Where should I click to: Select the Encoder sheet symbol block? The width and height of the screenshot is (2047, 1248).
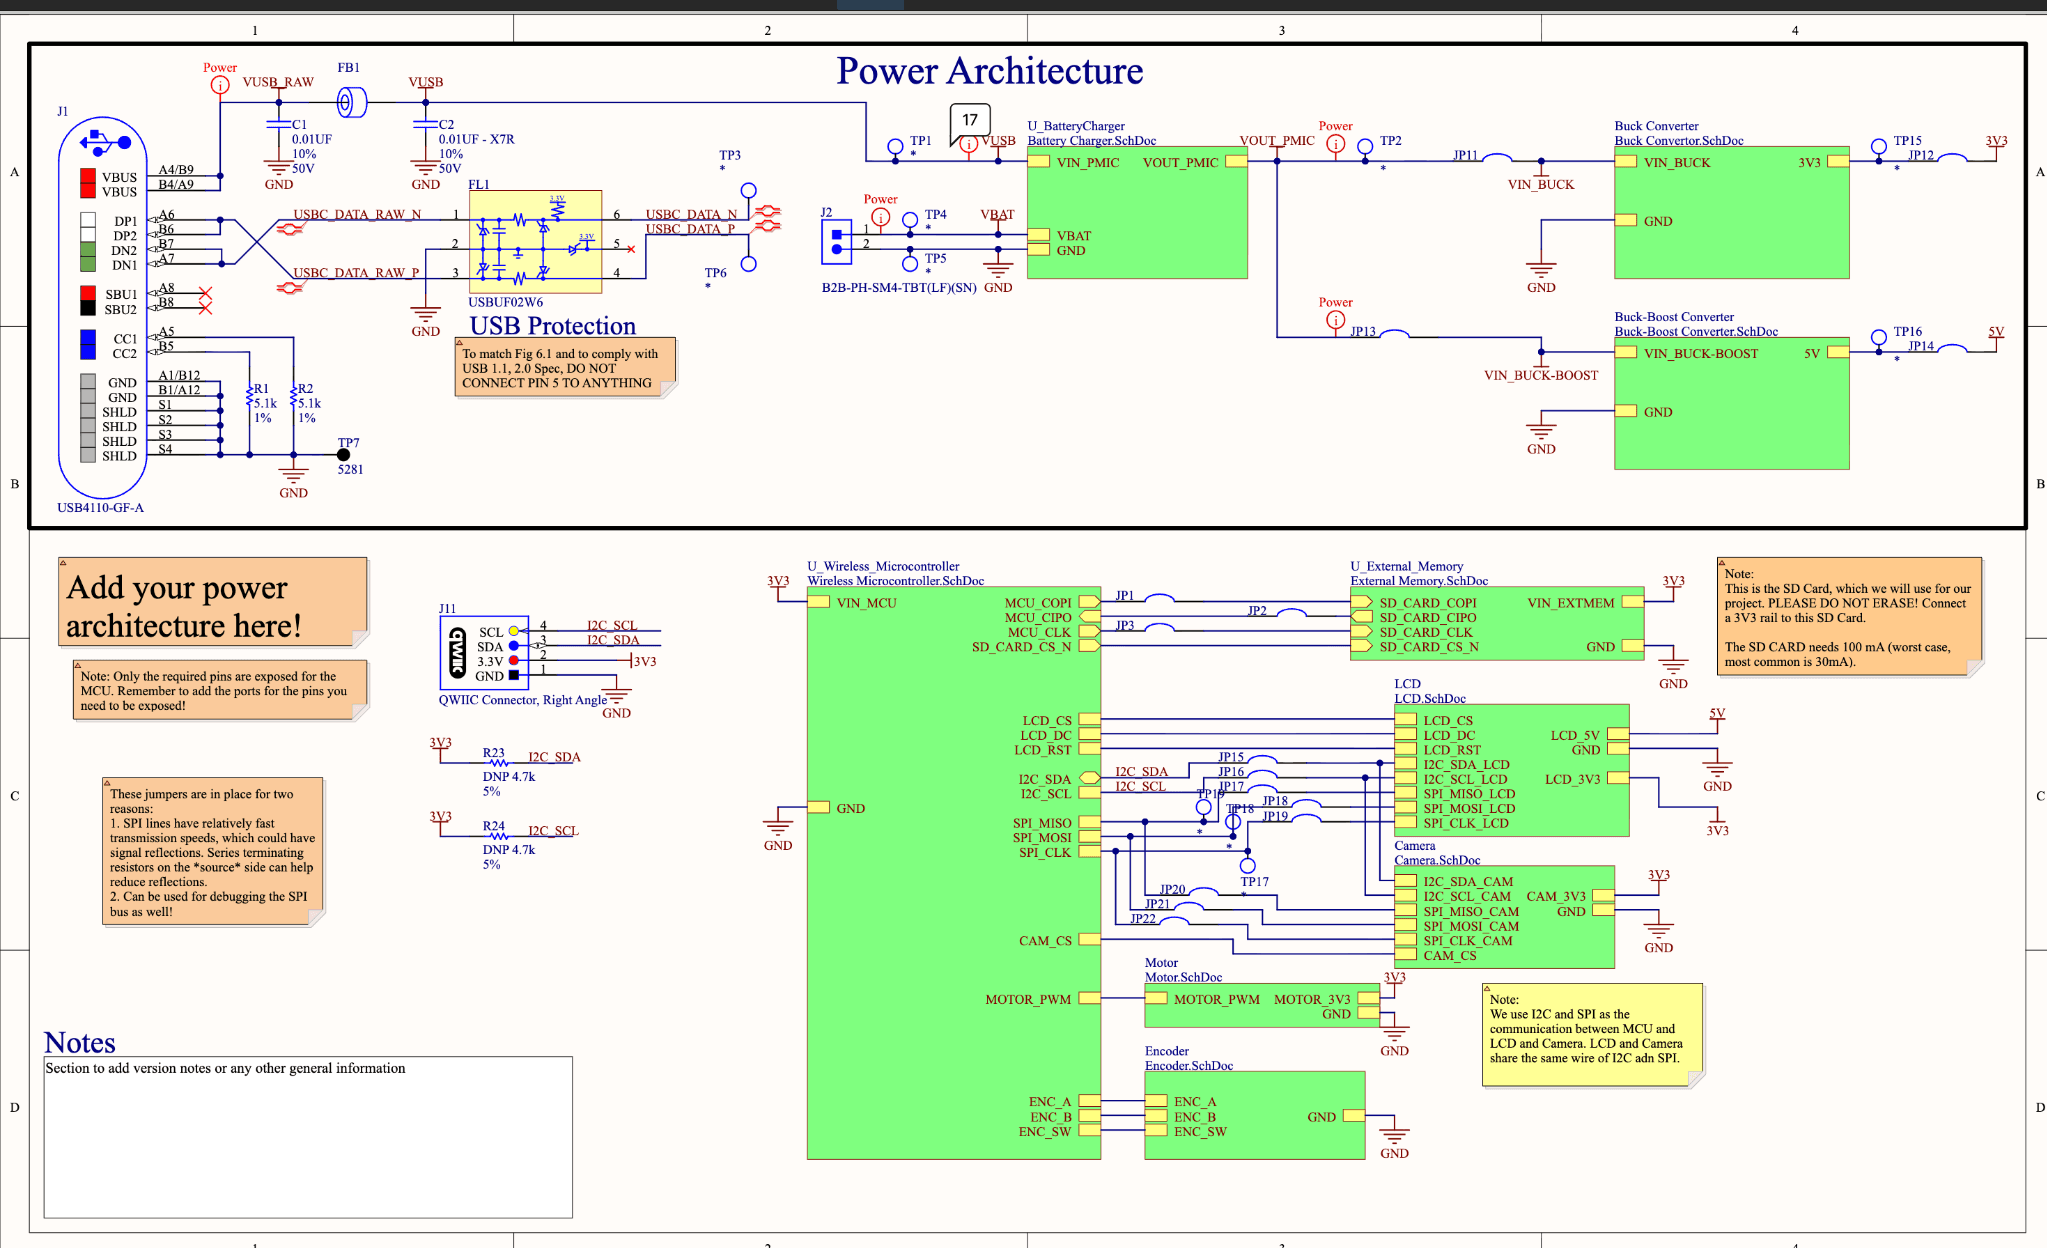pos(1255,1116)
